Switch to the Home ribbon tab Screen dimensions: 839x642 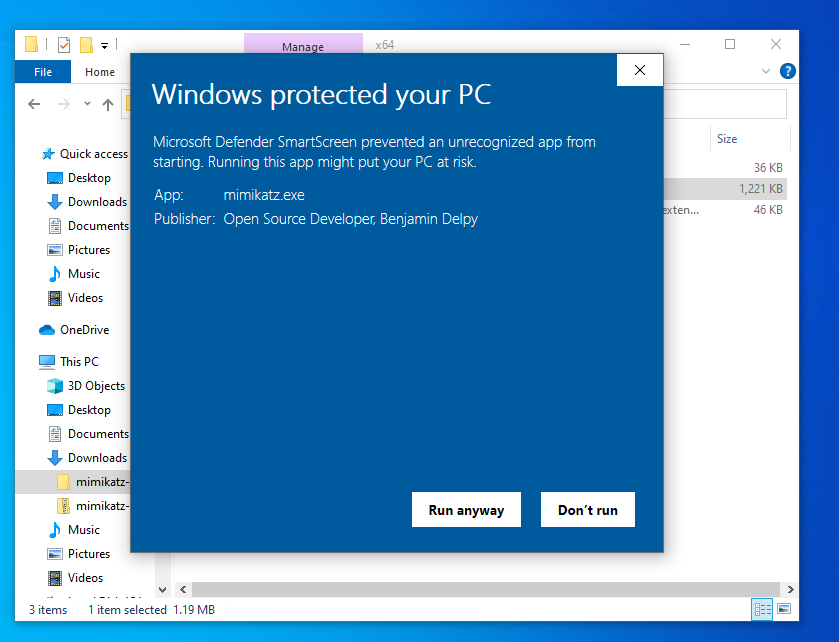coord(100,72)
